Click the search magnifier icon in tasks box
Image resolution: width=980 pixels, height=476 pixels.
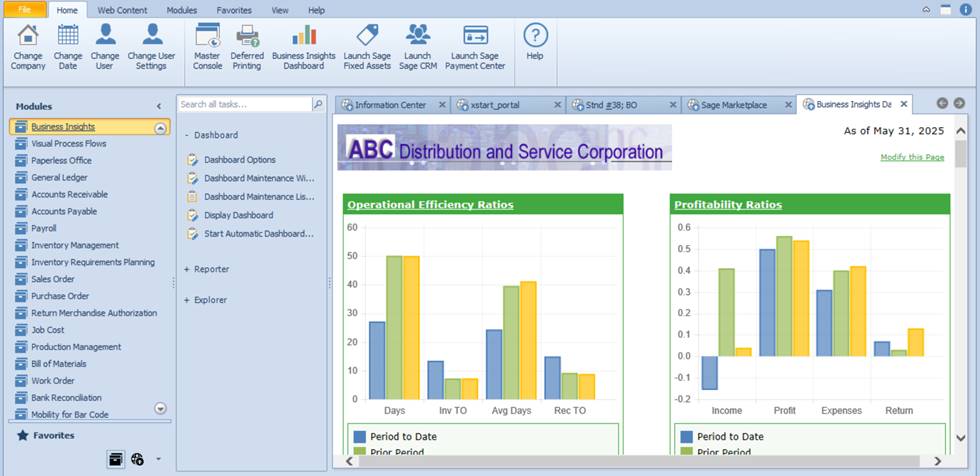[318, 104]
